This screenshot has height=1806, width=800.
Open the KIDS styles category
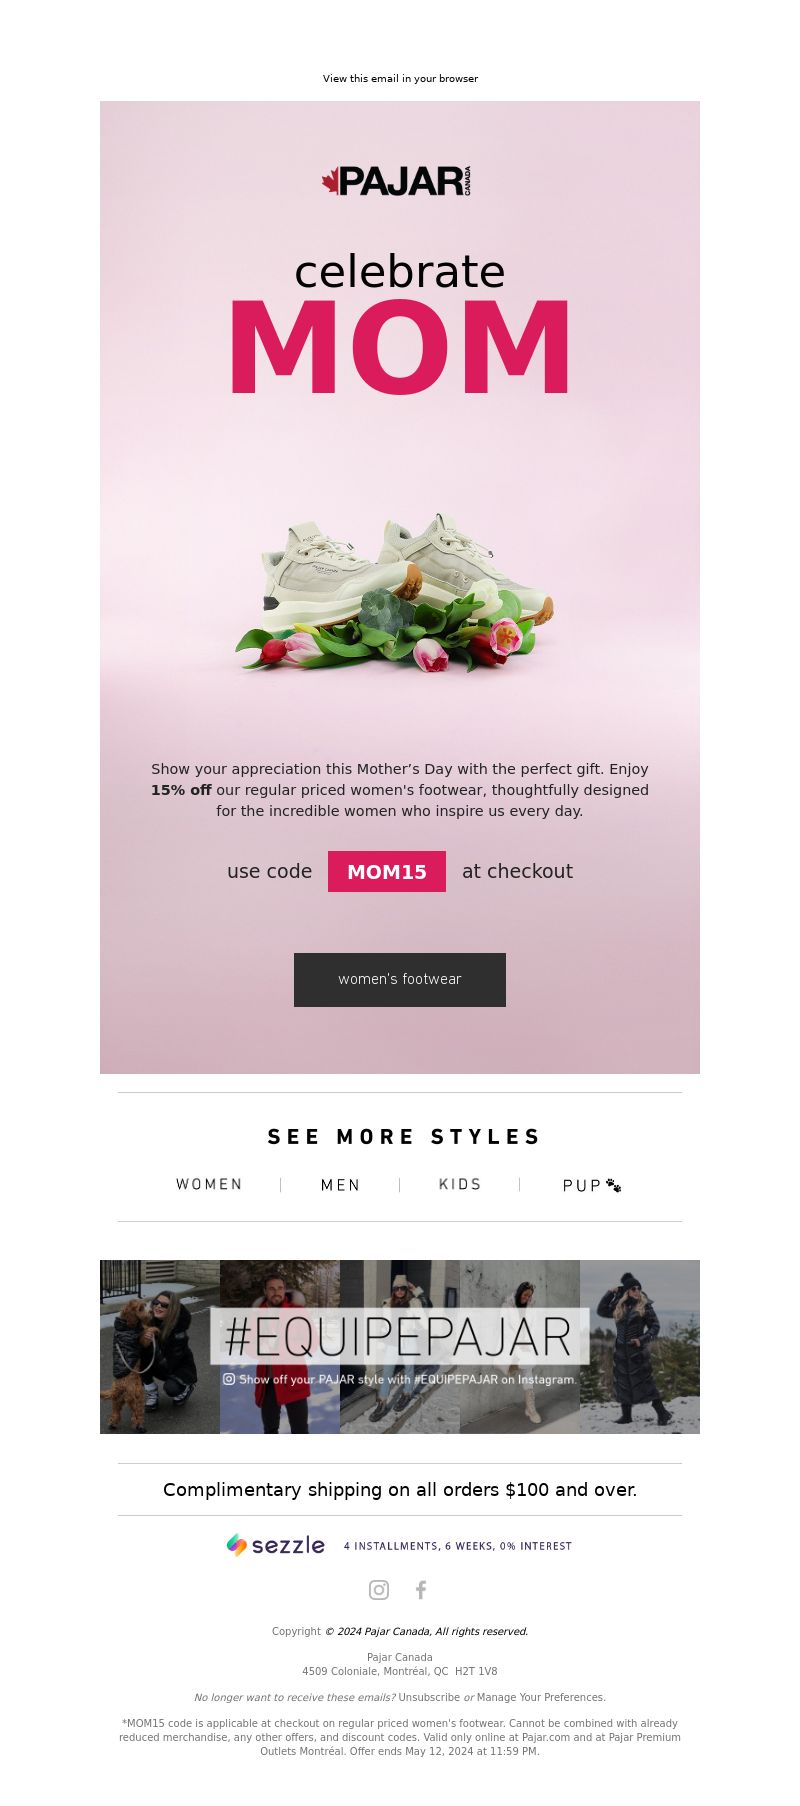pyautogui.click(x=460, y=1184)
